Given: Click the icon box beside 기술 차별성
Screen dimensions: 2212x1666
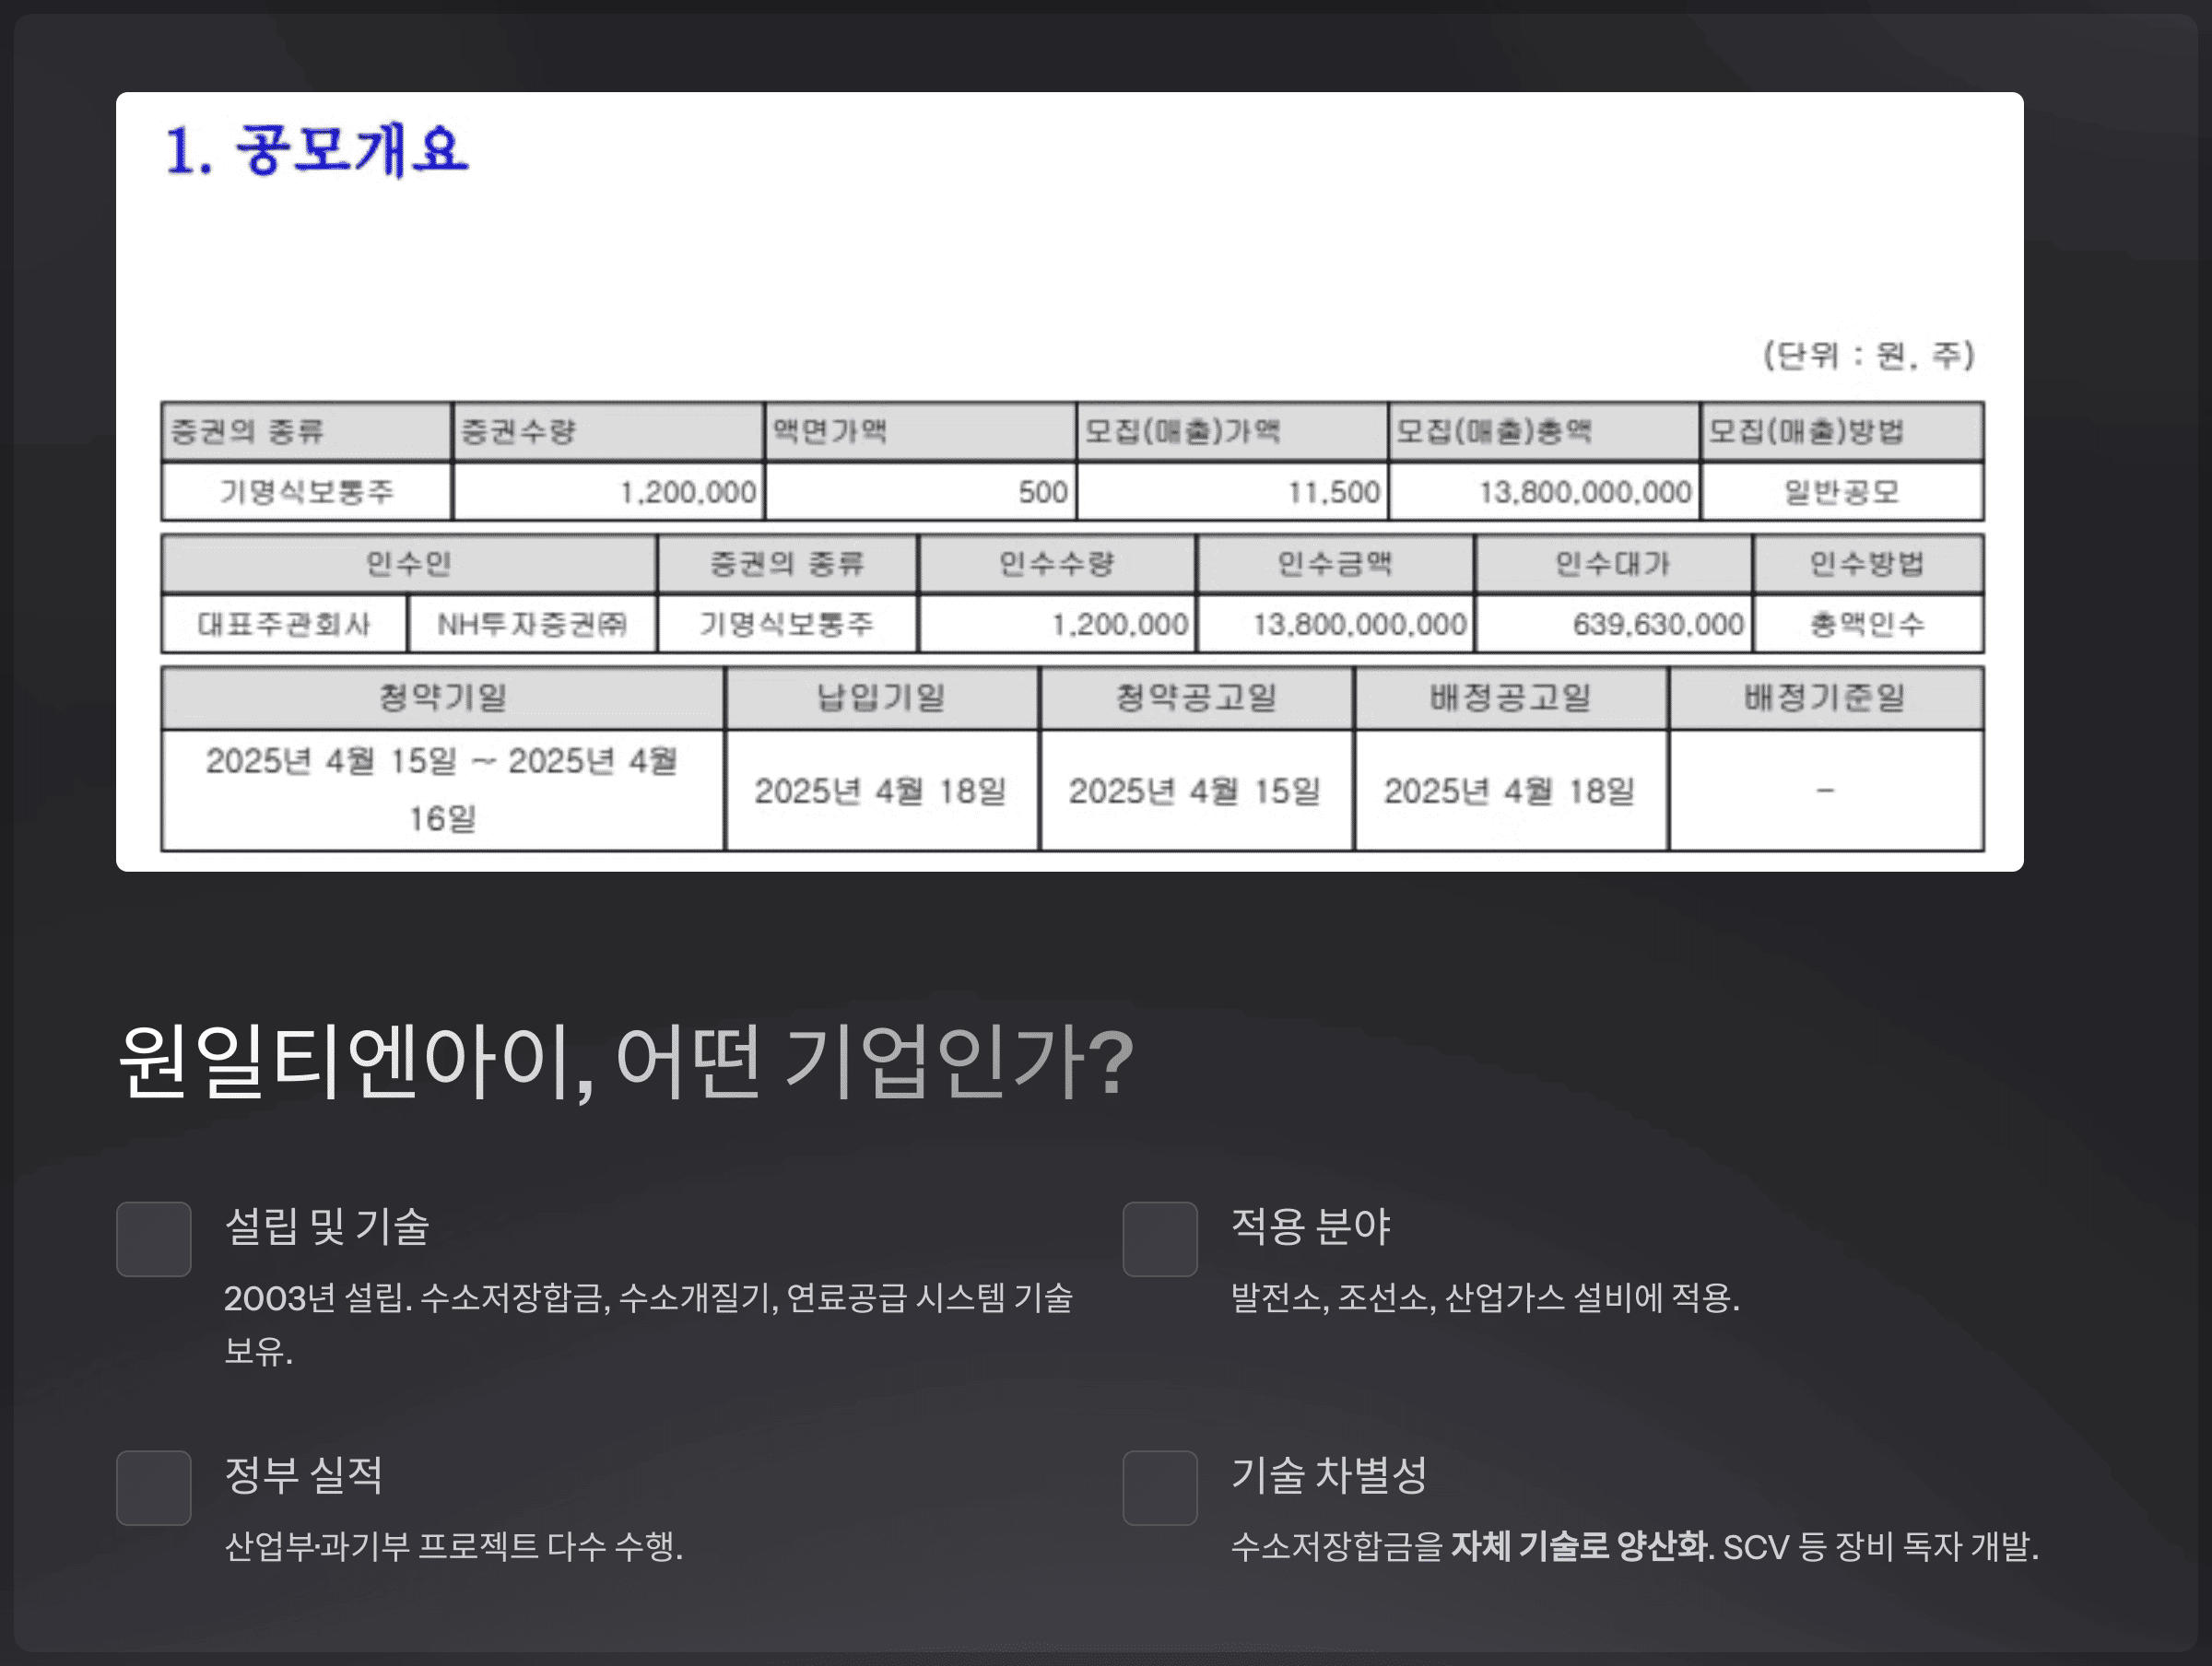Looking at the screenshot, I should [1159, 1487].
